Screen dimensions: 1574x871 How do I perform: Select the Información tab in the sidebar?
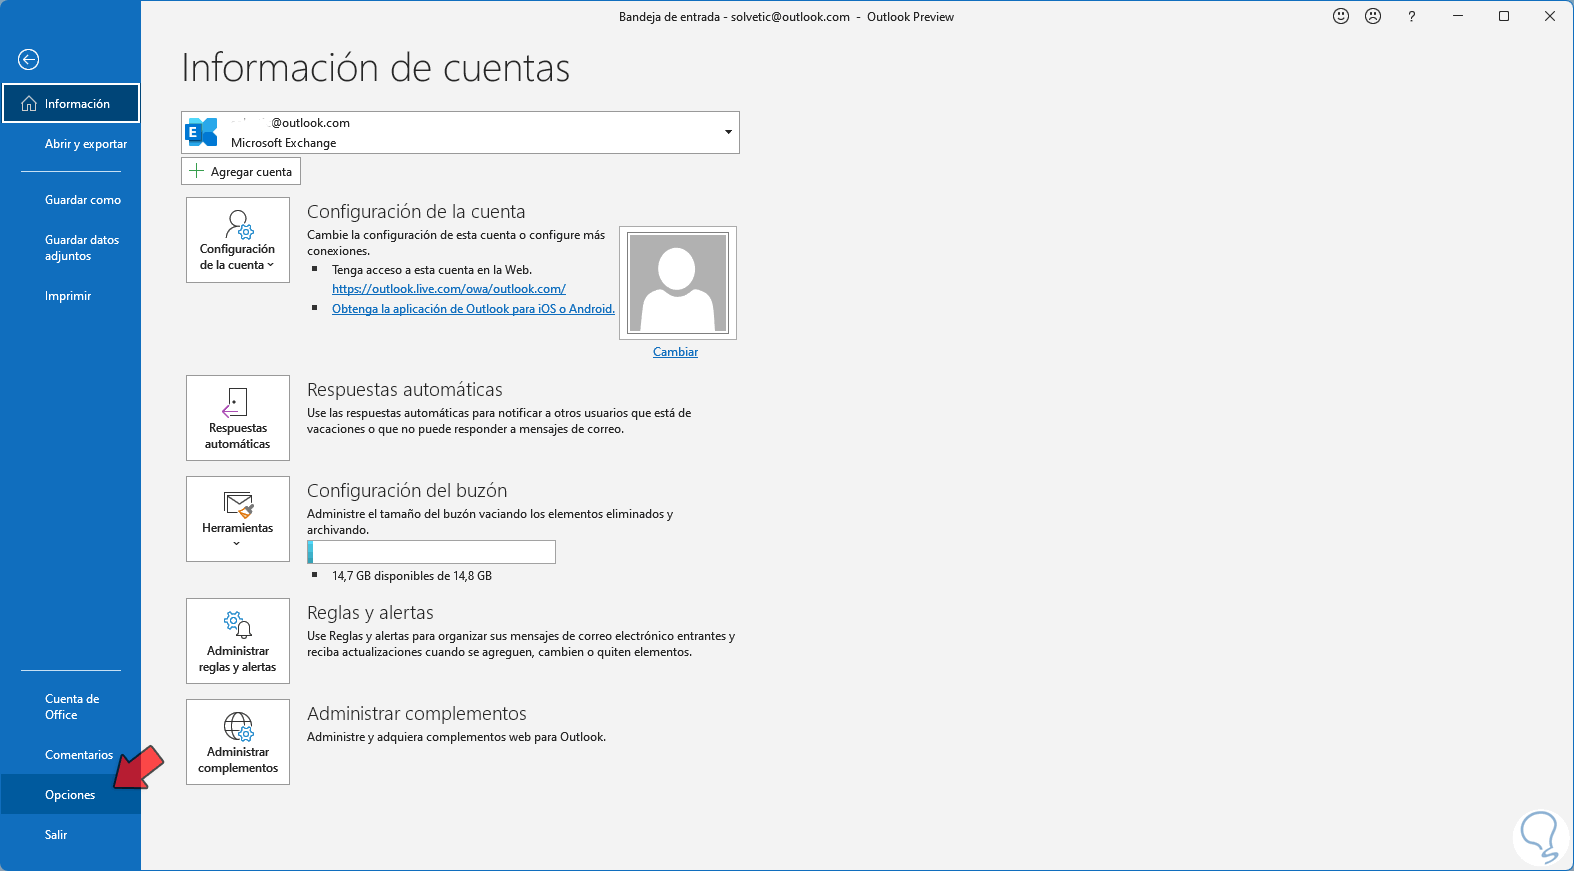71,103
